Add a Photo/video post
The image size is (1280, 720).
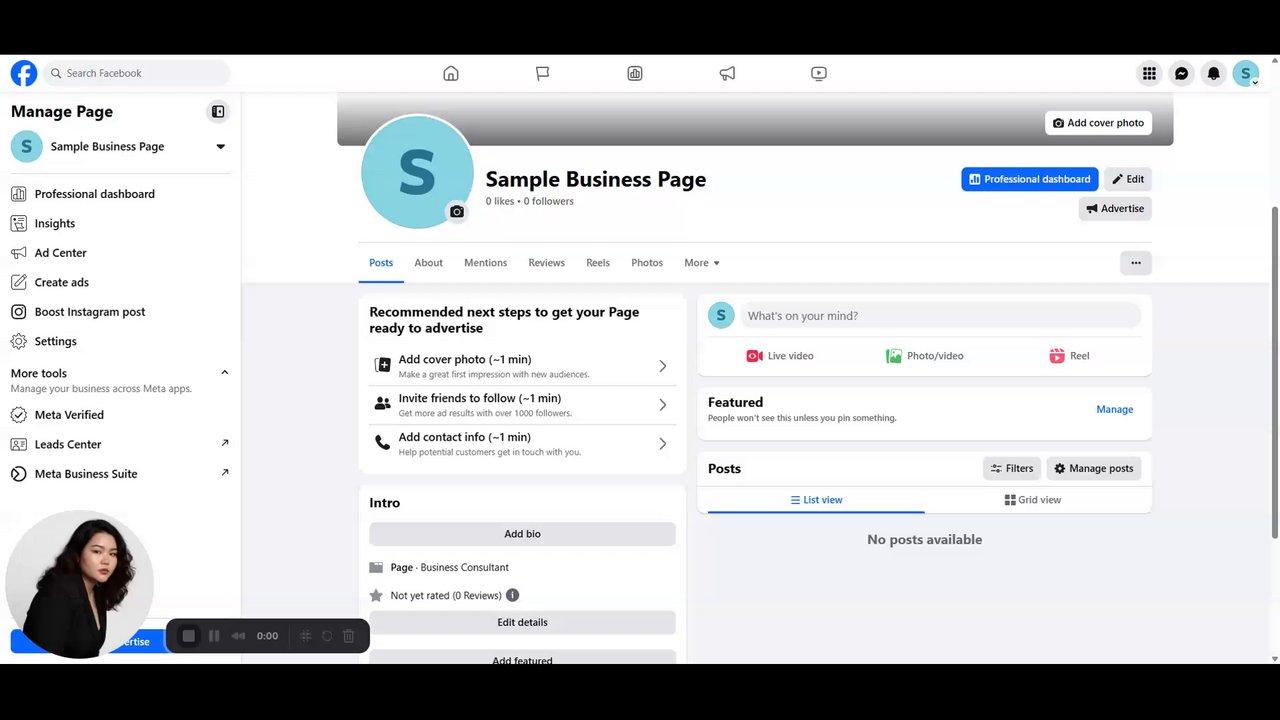(x=924, y=356)
